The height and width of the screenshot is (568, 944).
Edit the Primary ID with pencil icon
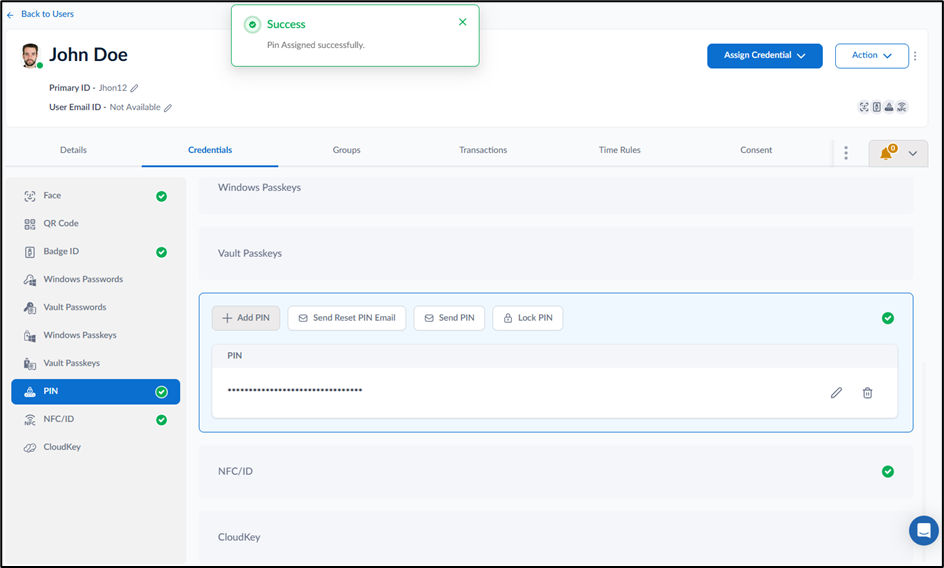point(134,88)
